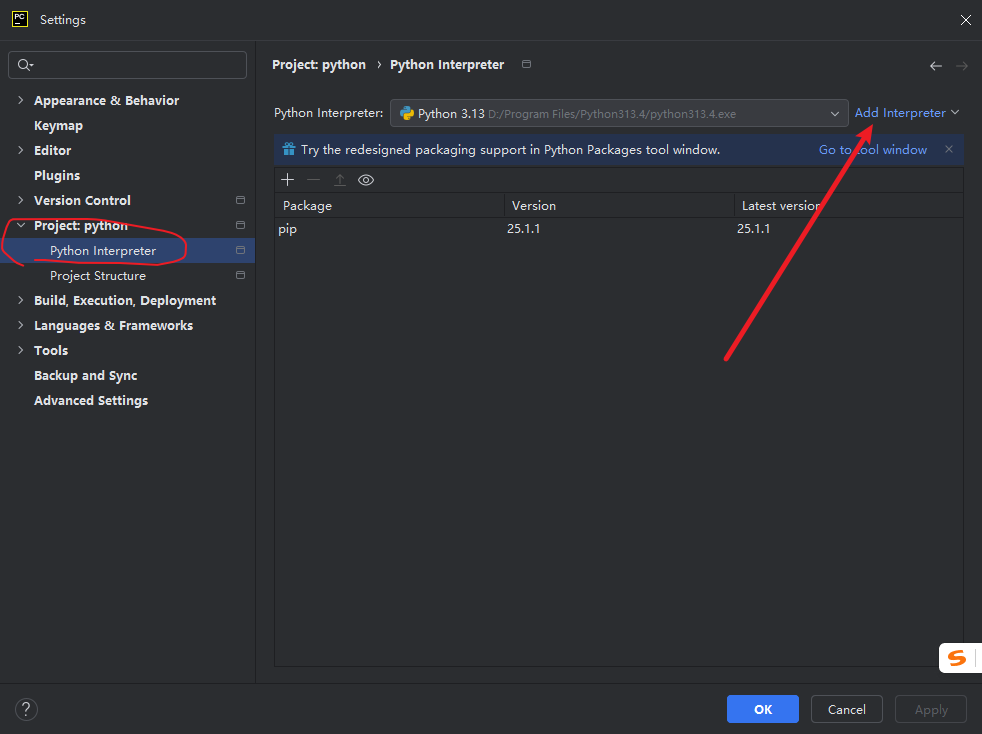
Task: Open the help question mark button
Action: (26, 710)
